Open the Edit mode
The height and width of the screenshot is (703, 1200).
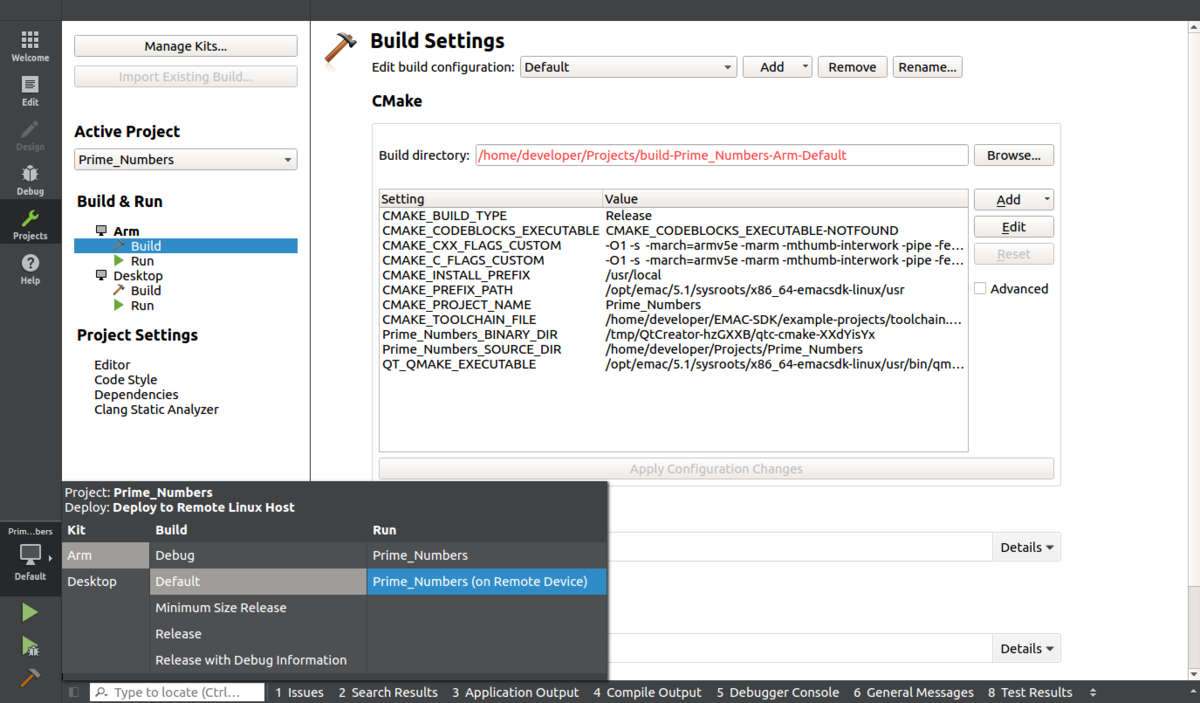[x=30, y=90]
